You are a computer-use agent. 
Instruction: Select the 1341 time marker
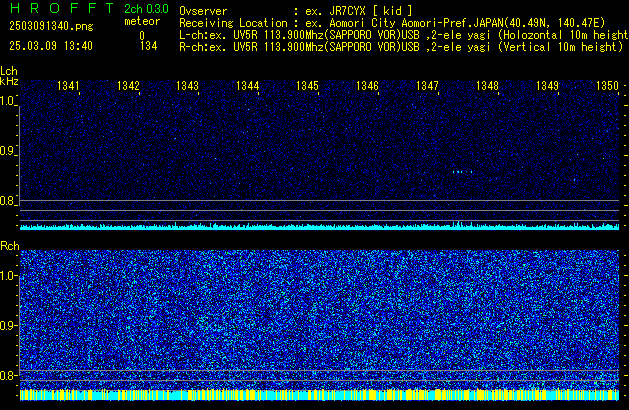[x=68, y=86]
